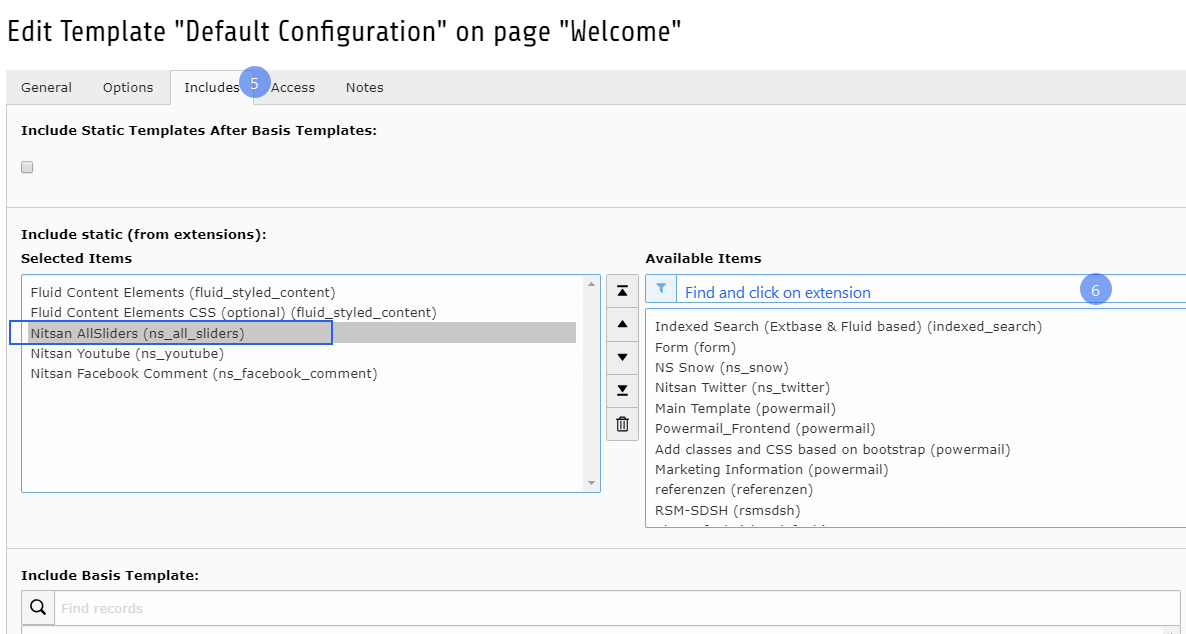
Task: Open the Options tab
Action: click(128, 88)
